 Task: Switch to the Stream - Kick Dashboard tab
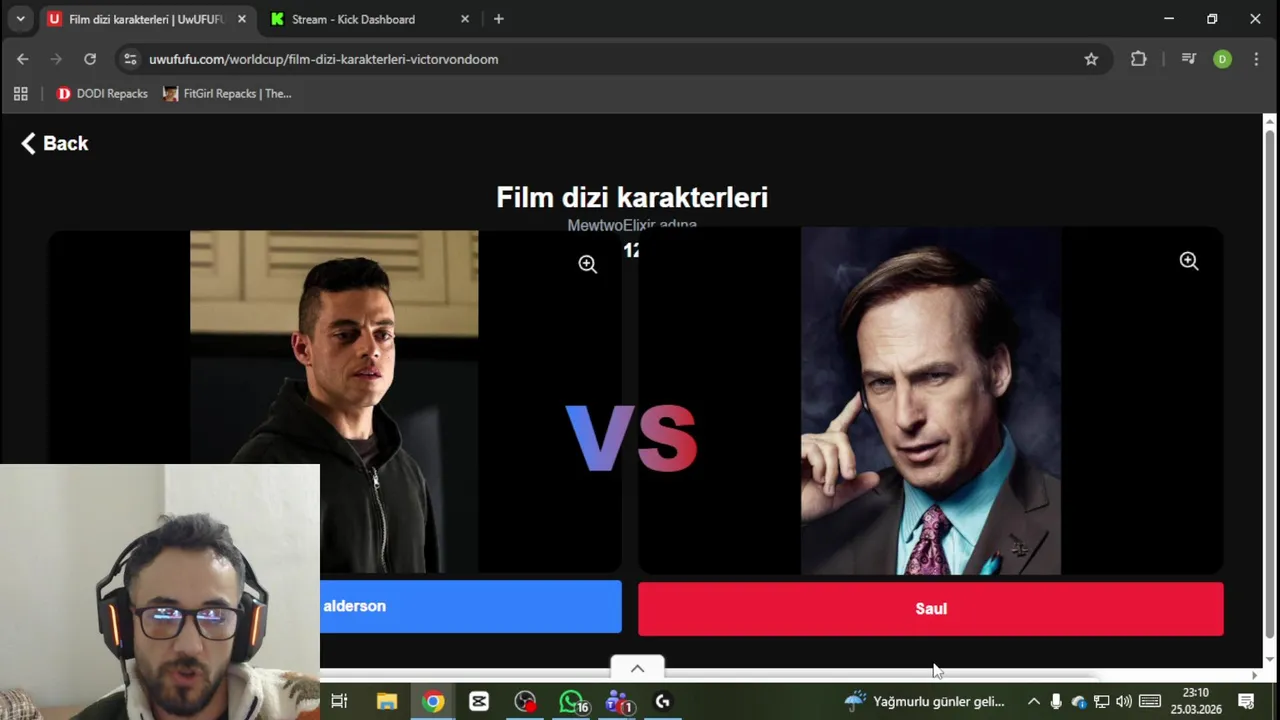[353, 19]
